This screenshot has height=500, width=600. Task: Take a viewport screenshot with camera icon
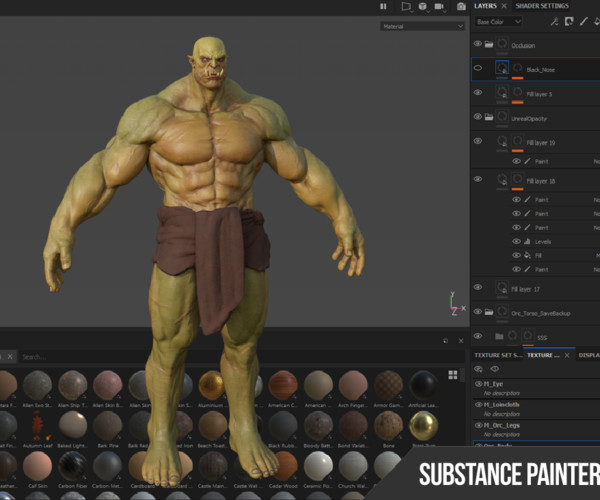point(461,7)
